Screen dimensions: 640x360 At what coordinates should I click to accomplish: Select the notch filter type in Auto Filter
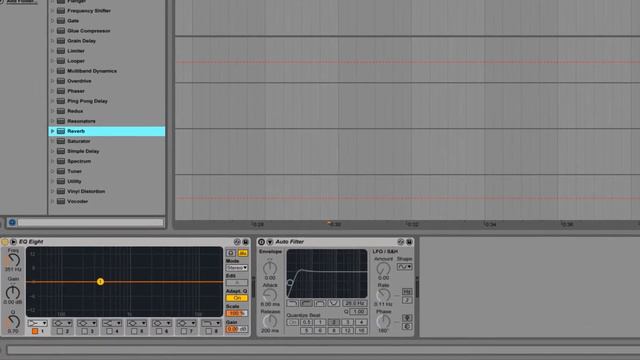pyautogui.click(x=334, y=303)
